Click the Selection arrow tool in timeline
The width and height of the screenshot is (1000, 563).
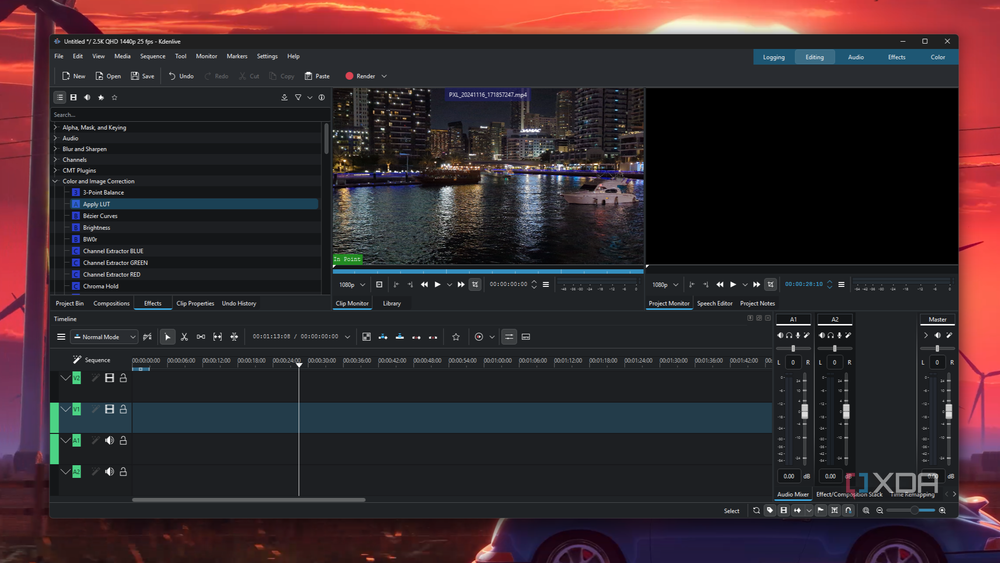(167, 337)
